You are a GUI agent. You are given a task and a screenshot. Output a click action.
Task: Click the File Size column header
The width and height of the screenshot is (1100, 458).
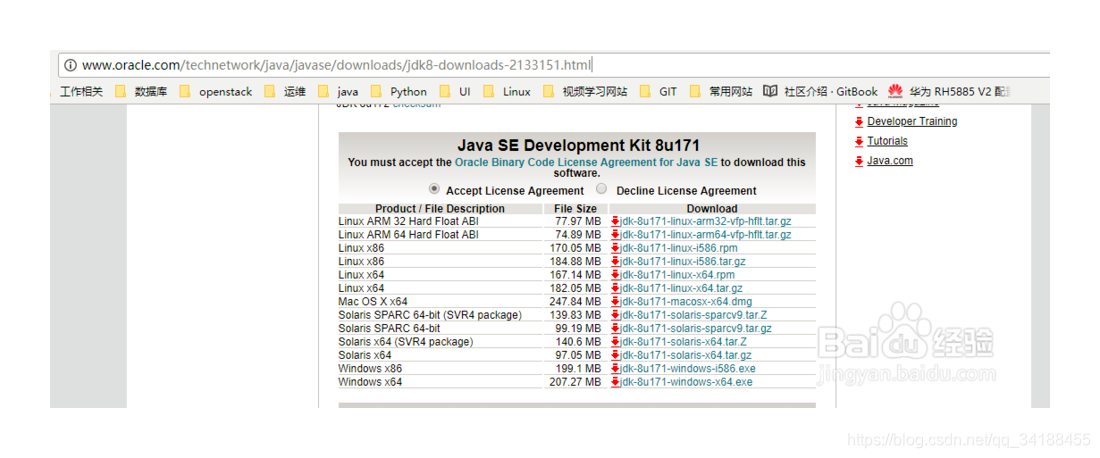point(575,209)
